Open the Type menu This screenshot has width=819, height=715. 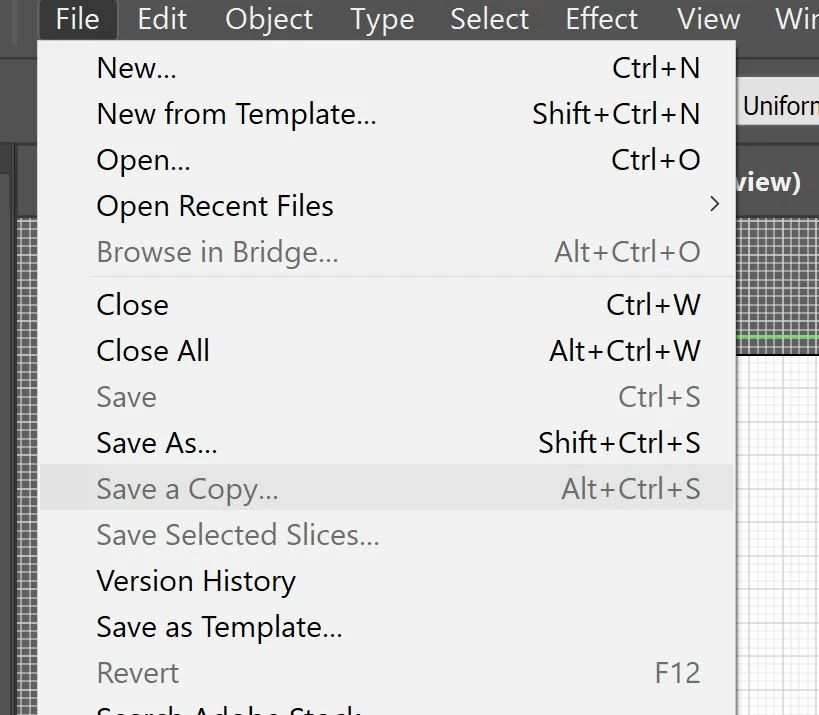pyautogui.click(x=381, y=19)
